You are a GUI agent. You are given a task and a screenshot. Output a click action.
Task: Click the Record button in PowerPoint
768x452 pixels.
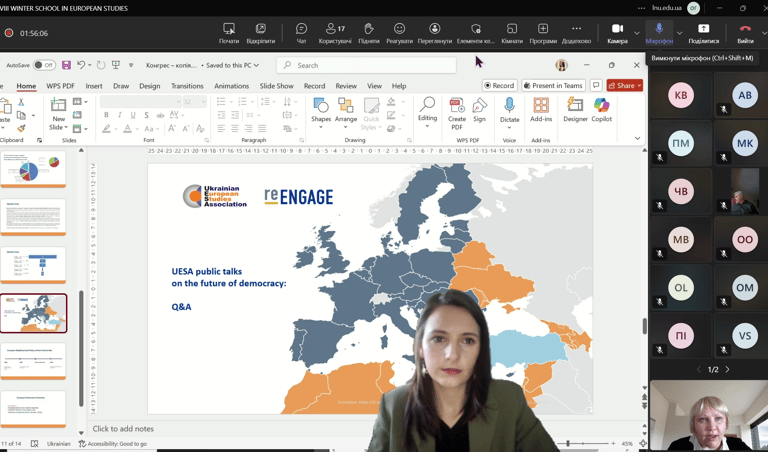499,85
